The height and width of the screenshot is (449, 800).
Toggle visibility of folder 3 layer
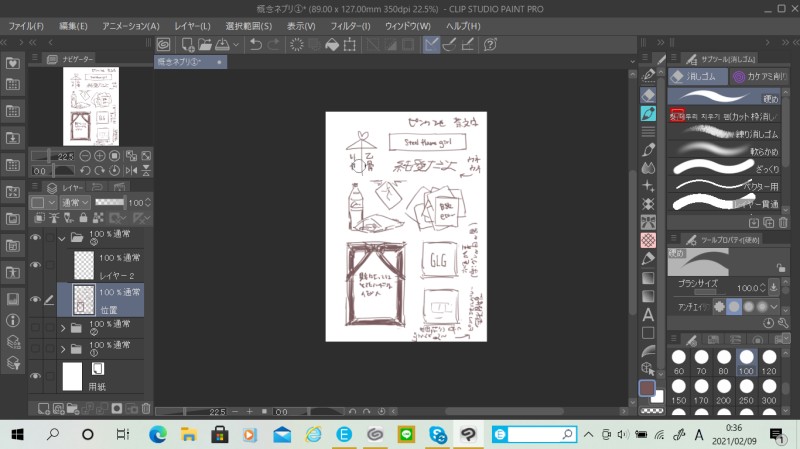(x=35, y=237)
